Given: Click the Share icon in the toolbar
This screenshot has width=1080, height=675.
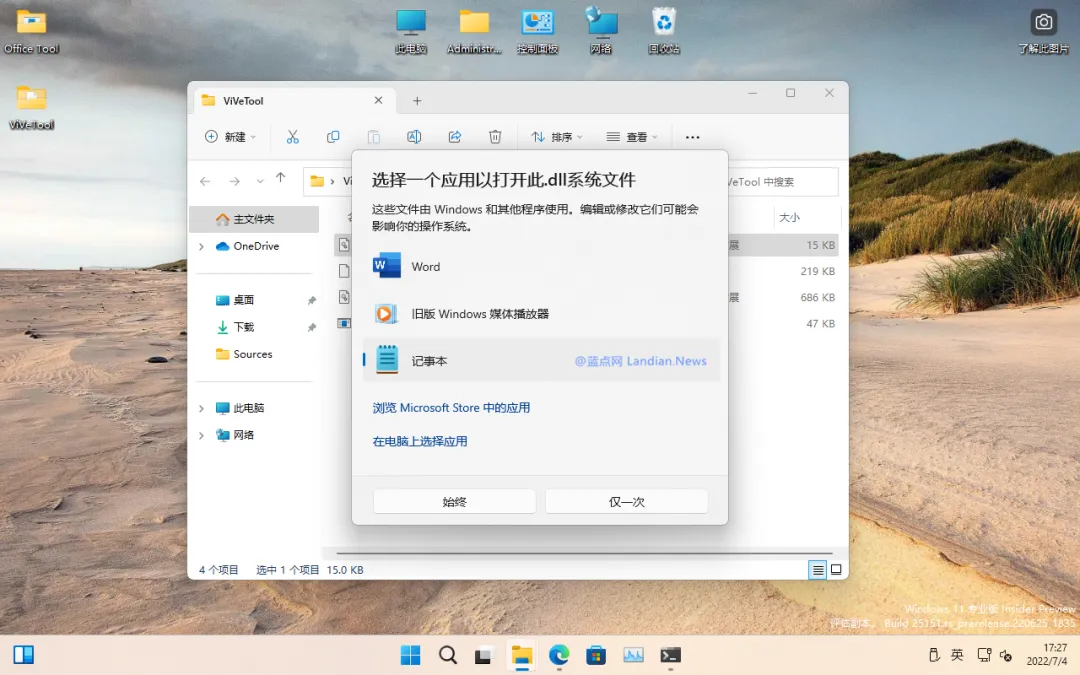Looking at the screenshot, I should 455,136.
